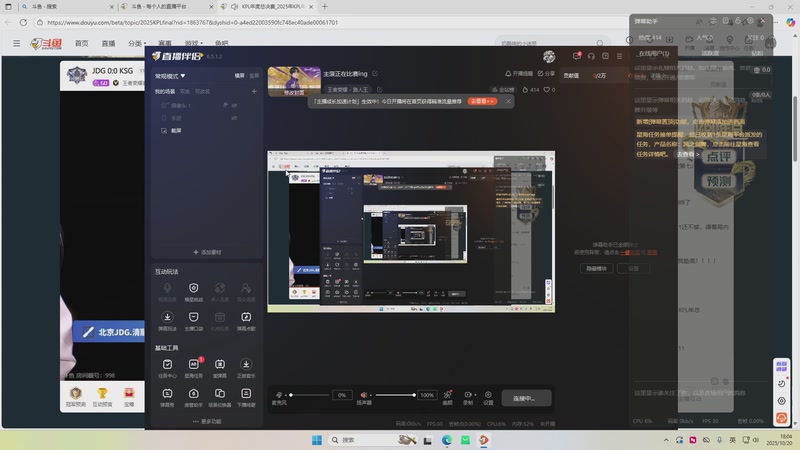800x450 pixels.
Task: Click the user avatar in 直播伴侣 header
Action: point(549,57)
